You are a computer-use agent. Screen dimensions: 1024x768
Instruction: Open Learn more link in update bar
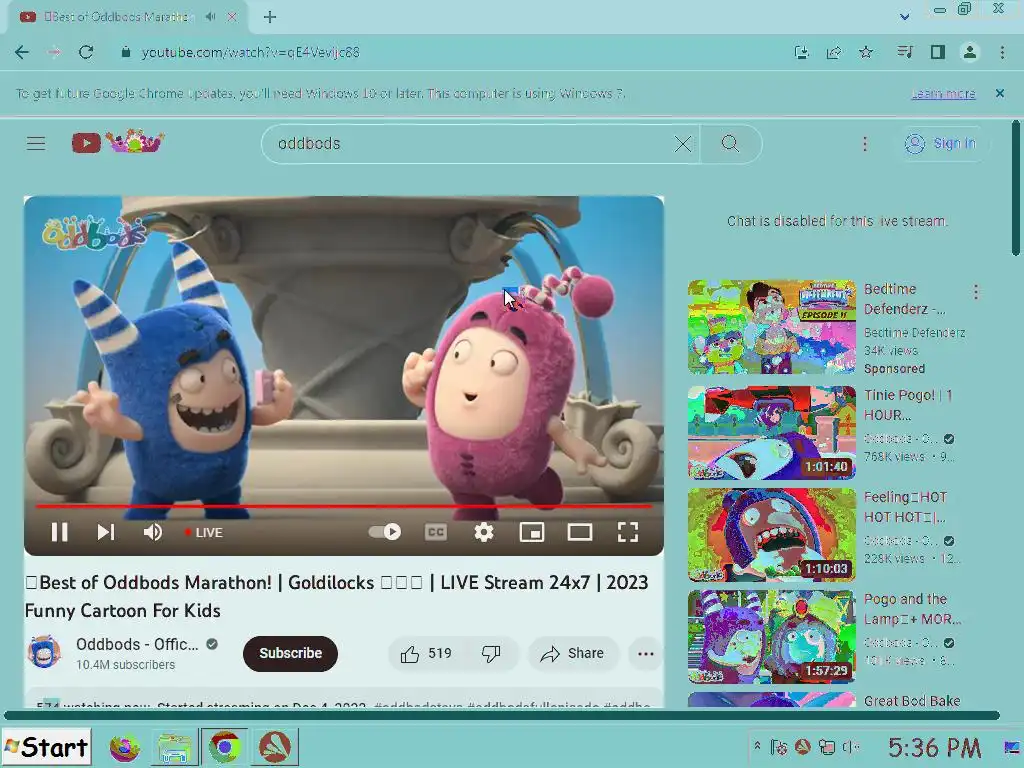pyautogui.click(x=943, y=93)
